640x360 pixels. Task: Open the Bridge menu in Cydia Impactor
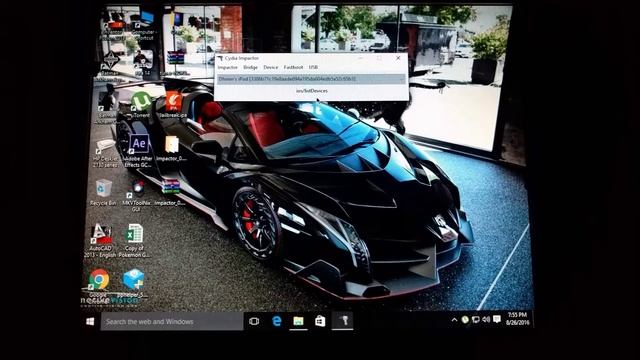pos(250,67)
